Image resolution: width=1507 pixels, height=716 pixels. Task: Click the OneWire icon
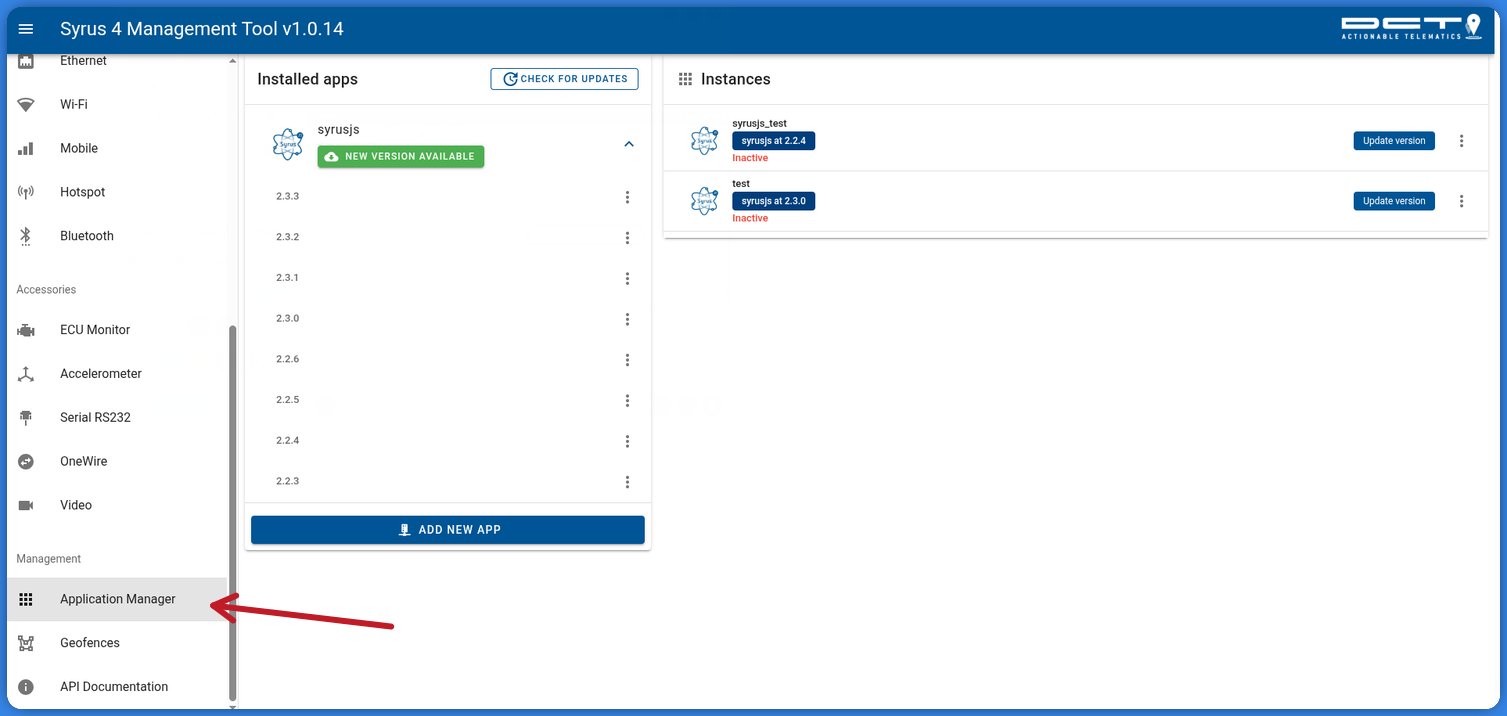click(x=26, y=462)
